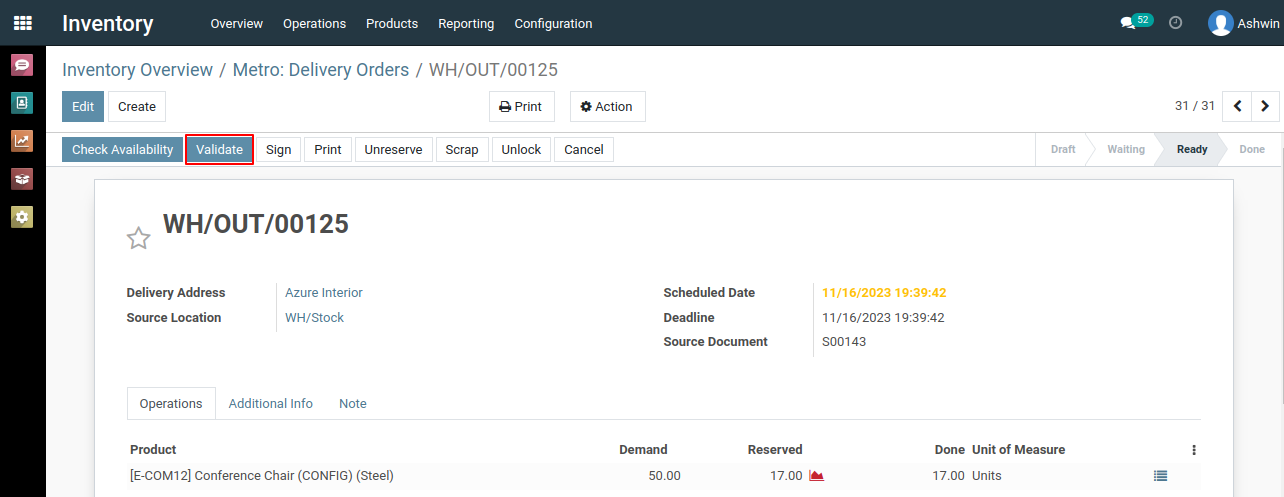The image size is (1284, 497).
Task: Open the apps grid menu icon
Action: [x=22, y=22]
